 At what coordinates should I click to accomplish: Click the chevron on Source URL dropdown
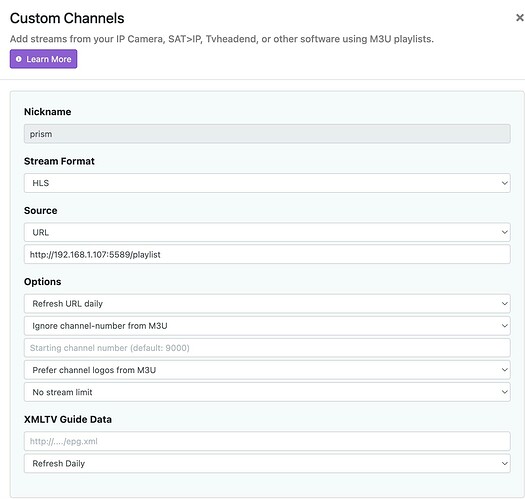coord(504,232)
